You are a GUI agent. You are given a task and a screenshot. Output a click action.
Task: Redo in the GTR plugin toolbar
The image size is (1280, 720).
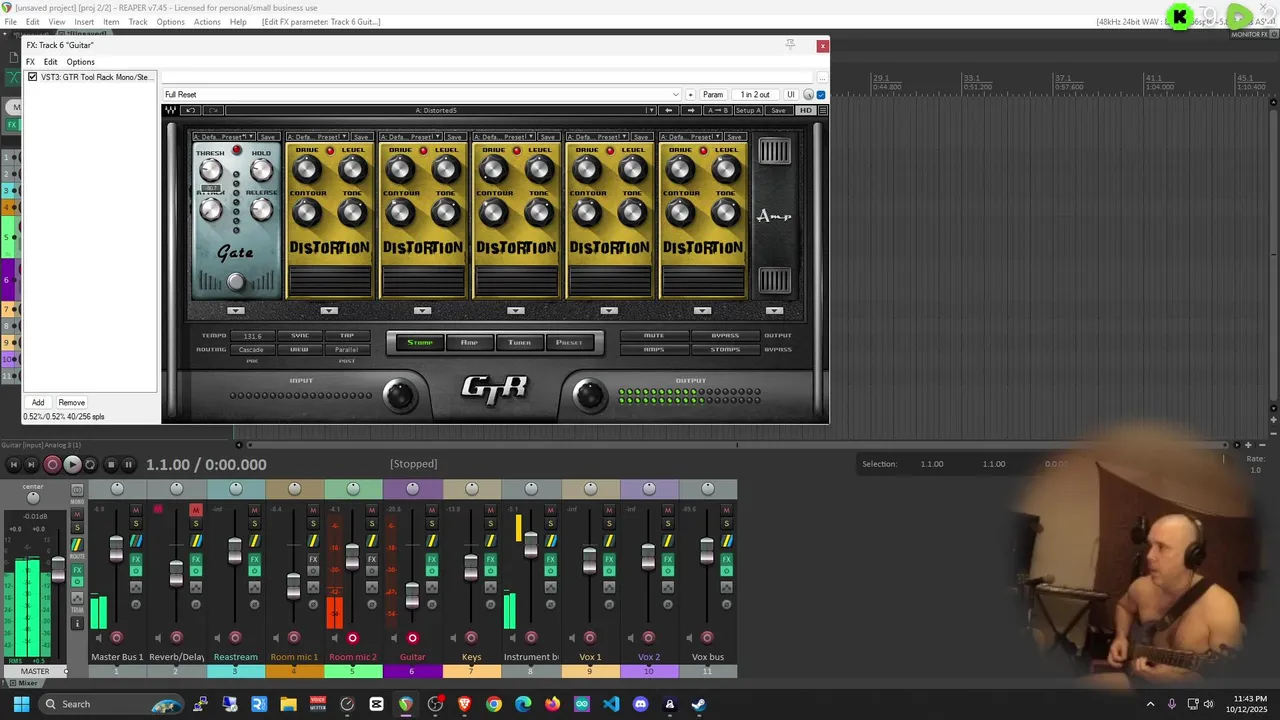212,110
